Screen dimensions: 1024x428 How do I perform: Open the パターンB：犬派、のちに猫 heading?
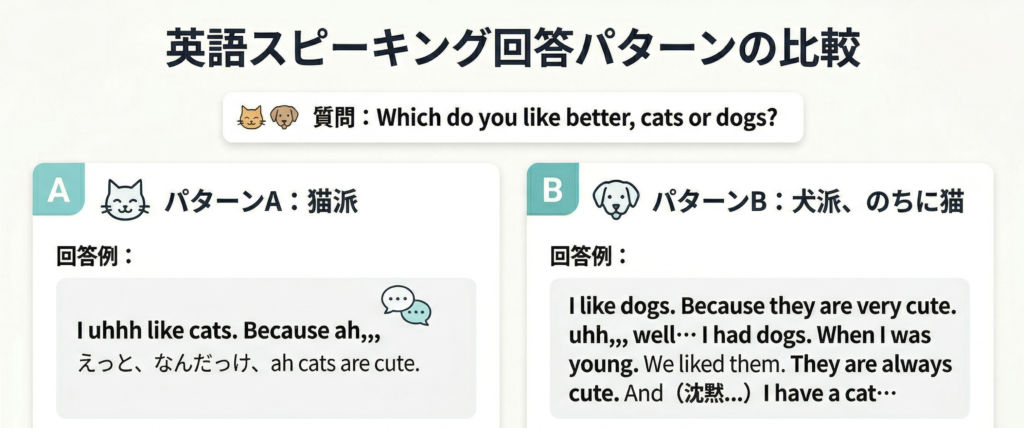tap(807, 202)
